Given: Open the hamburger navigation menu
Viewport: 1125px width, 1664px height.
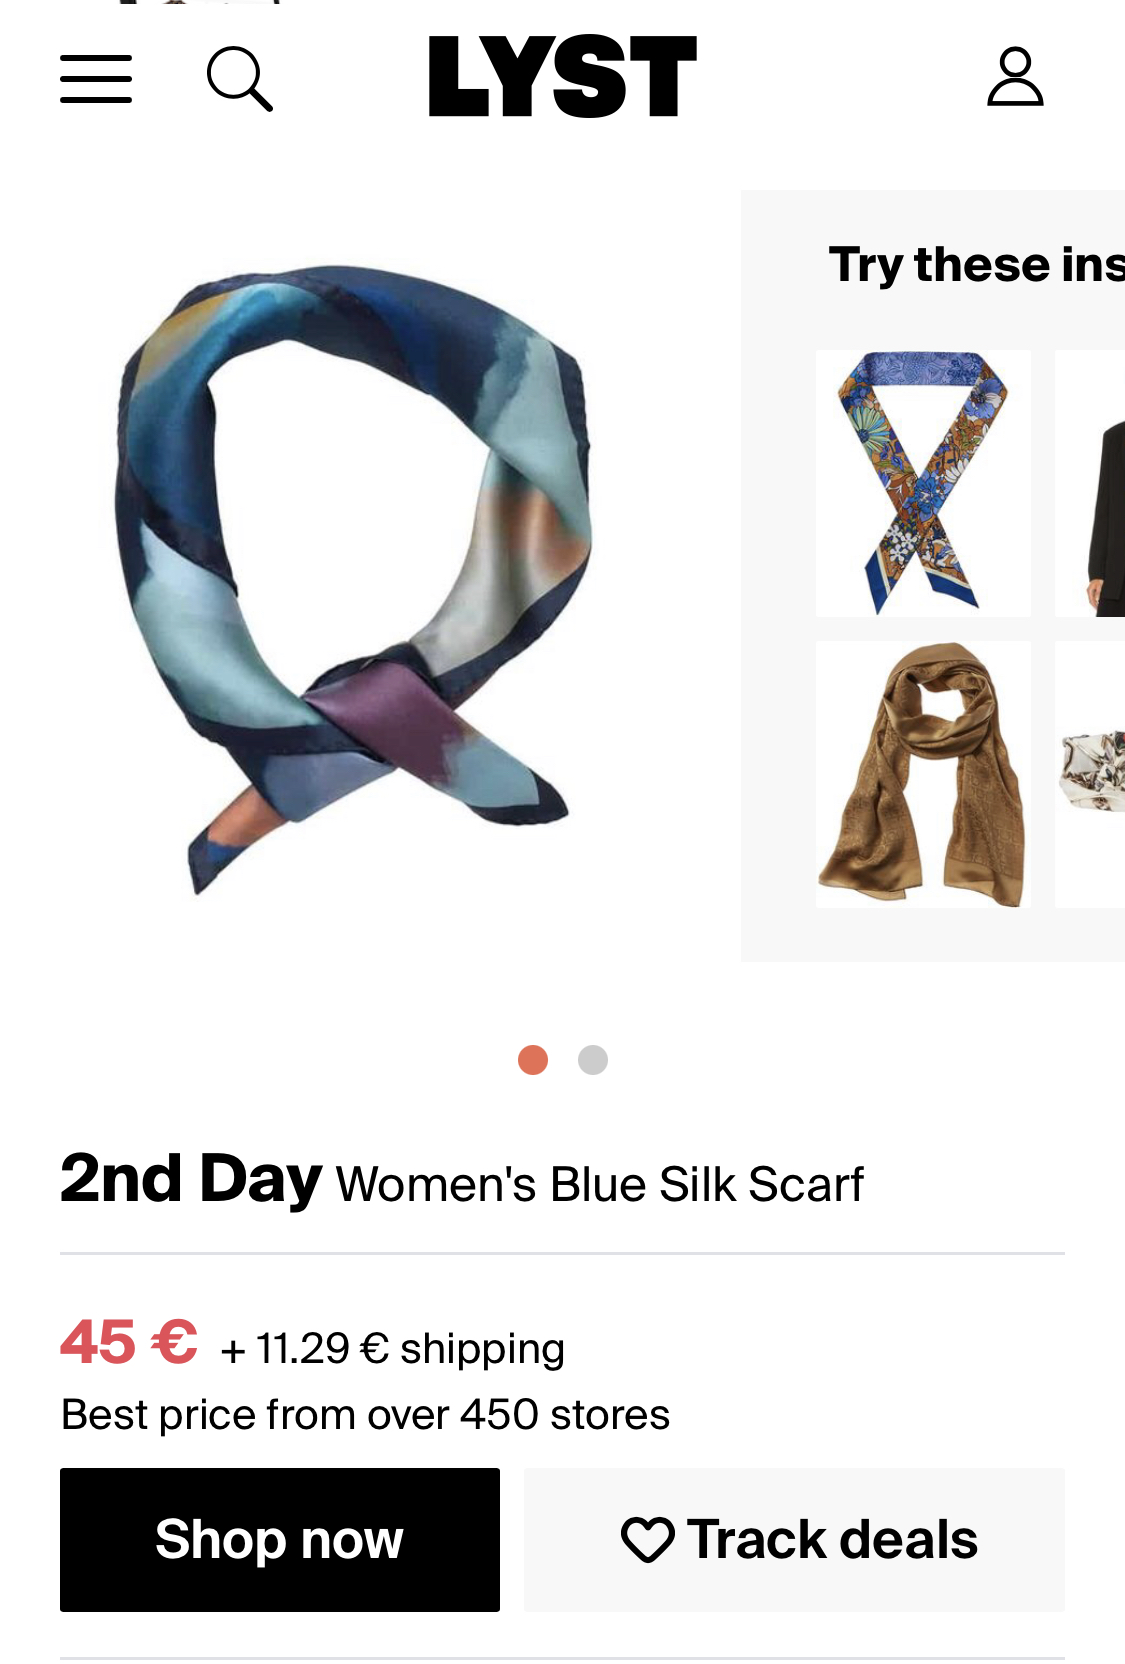Looking at the screenshot, I should click(96, 79).
